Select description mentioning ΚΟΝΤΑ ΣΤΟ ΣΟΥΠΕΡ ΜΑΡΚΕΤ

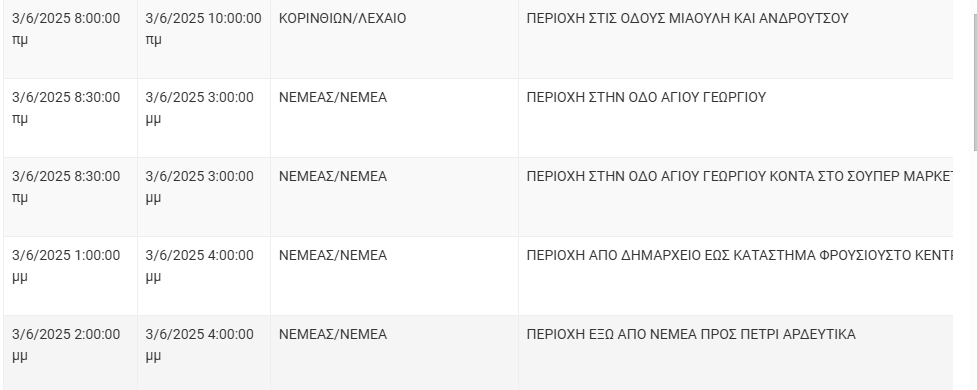(x=740, y=177)
